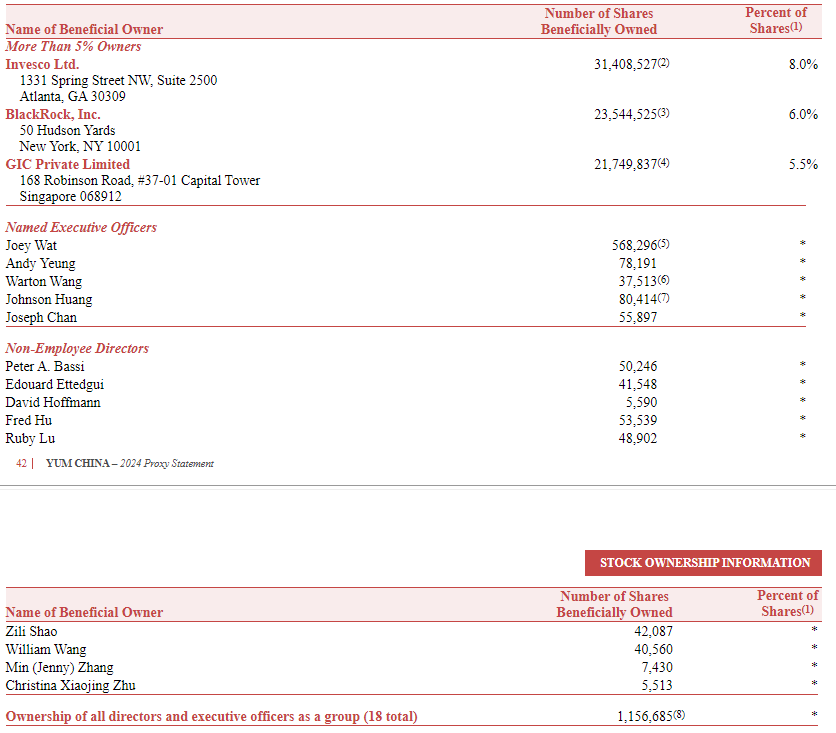
Task: Click Edouard Ettedgui's share count 41,548
Action: tap(638, 385)
